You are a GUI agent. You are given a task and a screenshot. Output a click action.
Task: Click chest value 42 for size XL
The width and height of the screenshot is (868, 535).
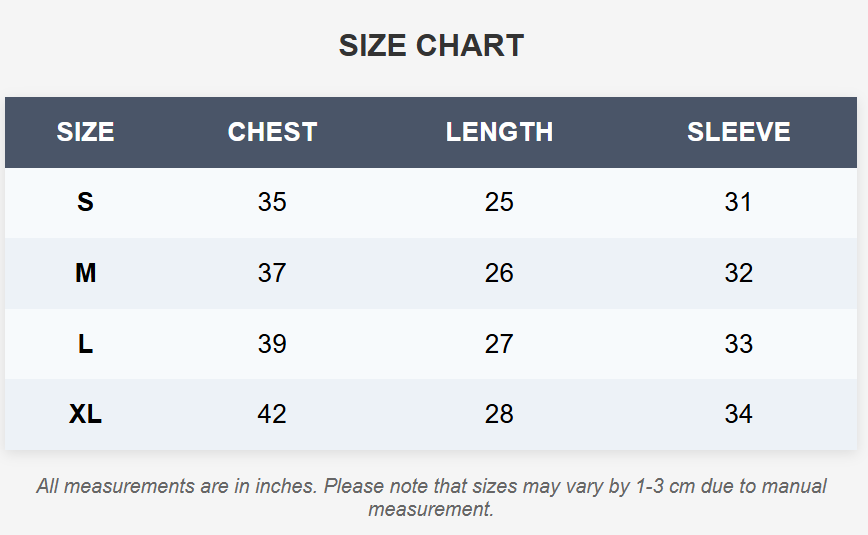[272, 414]
